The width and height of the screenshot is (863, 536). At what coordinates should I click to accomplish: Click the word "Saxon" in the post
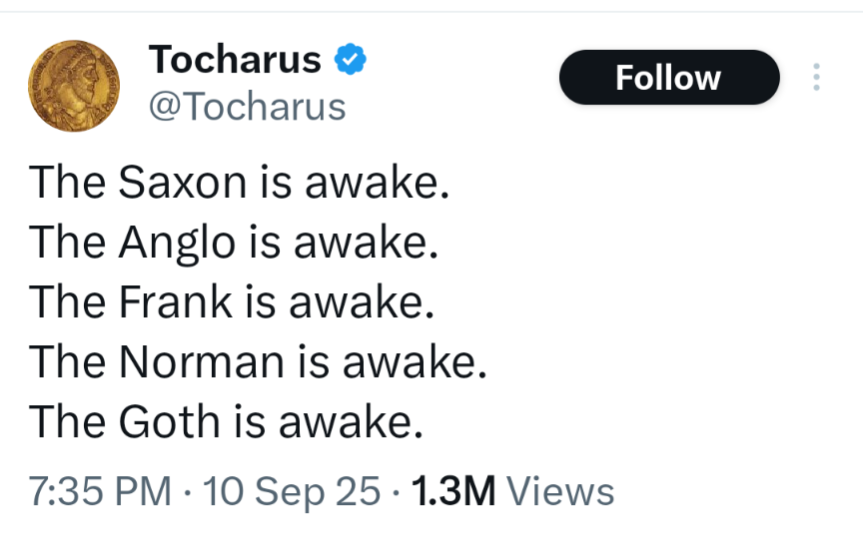[183, 182]
